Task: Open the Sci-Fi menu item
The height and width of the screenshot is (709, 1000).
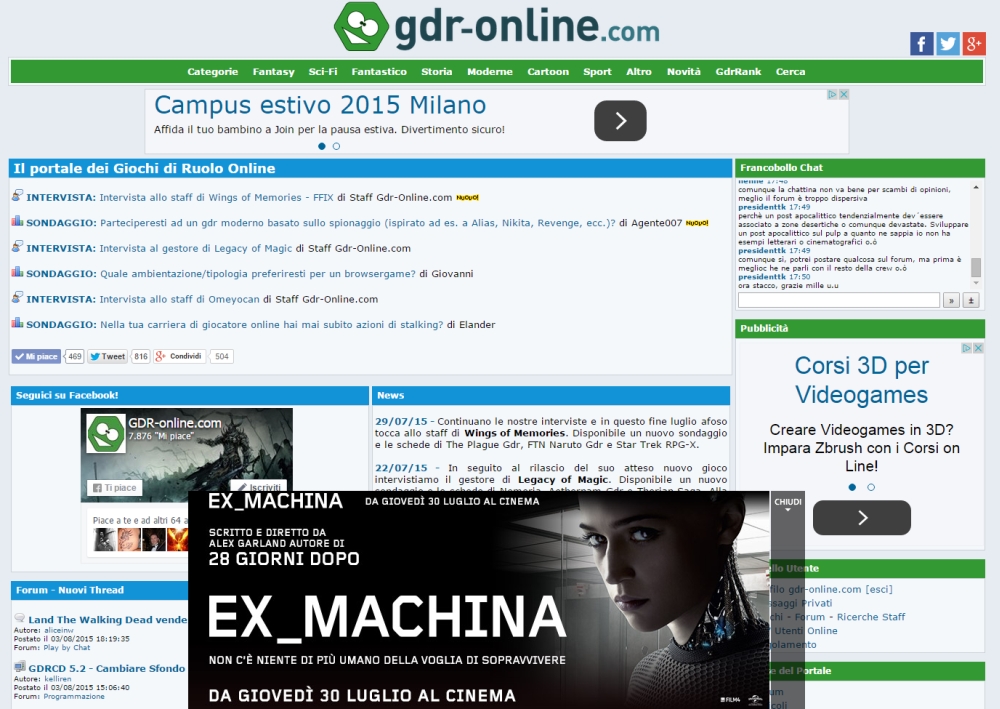Action: (323, 71)
